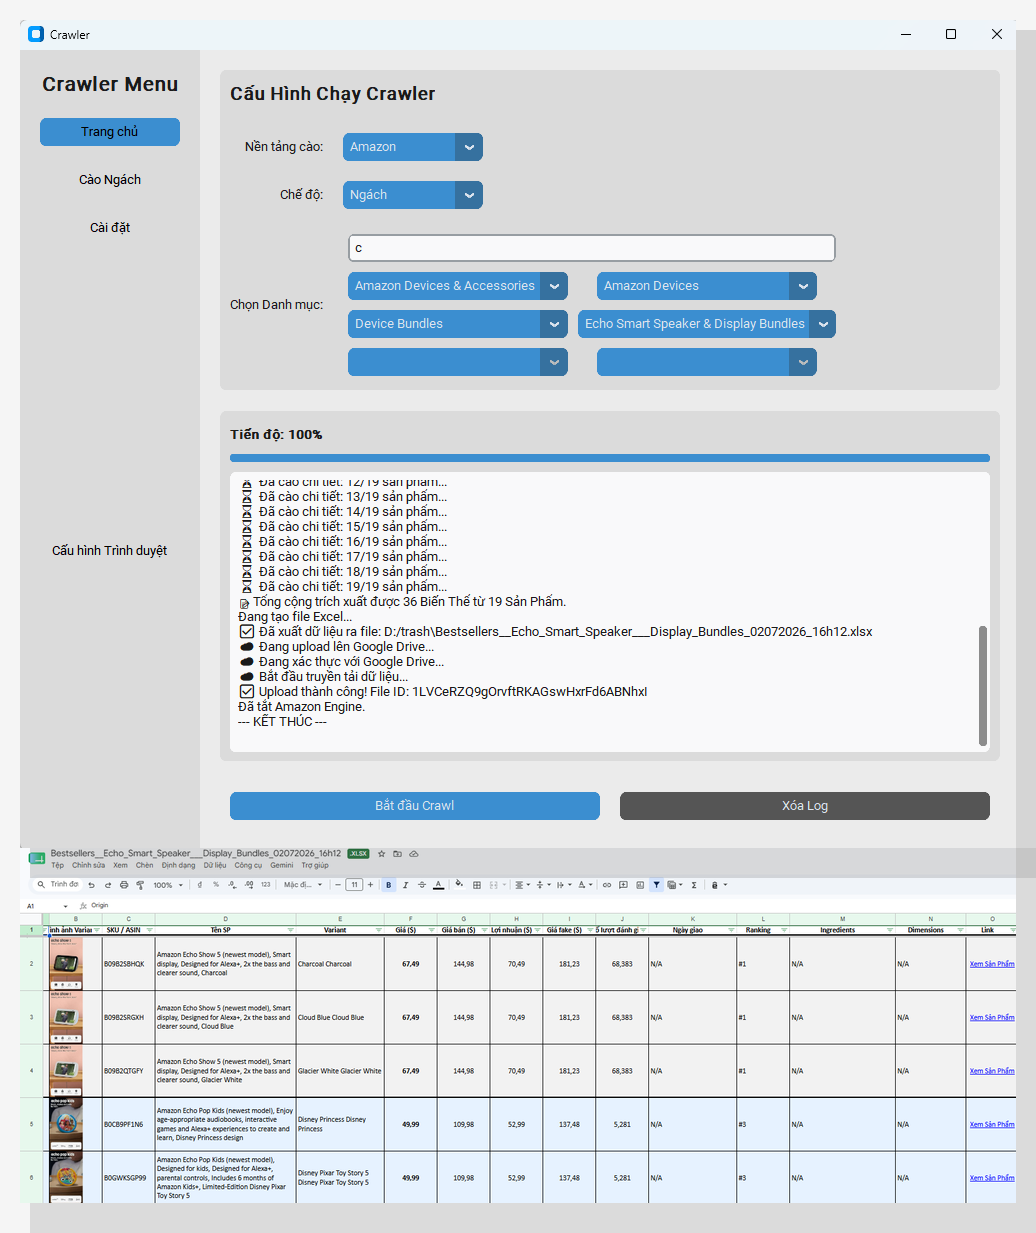Select the paint format roller icon
Viewport: 1036px width, 1233px height.
pyautogui.click(x=140, y=885)
